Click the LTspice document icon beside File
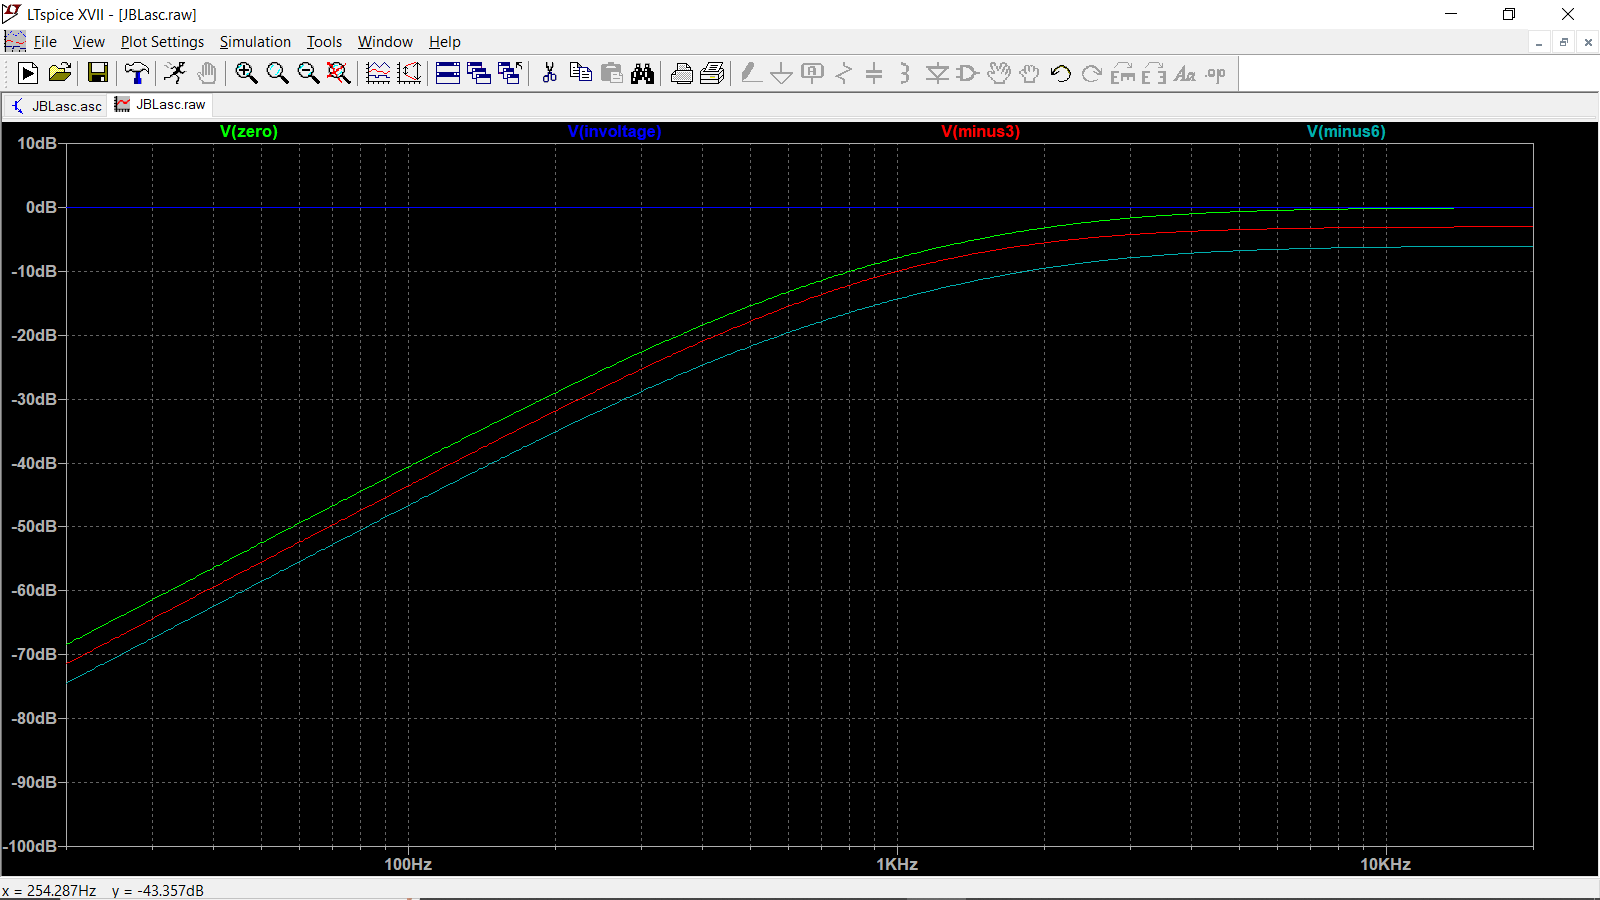This screenshot has height=900, width=1600. click(15, 41)
